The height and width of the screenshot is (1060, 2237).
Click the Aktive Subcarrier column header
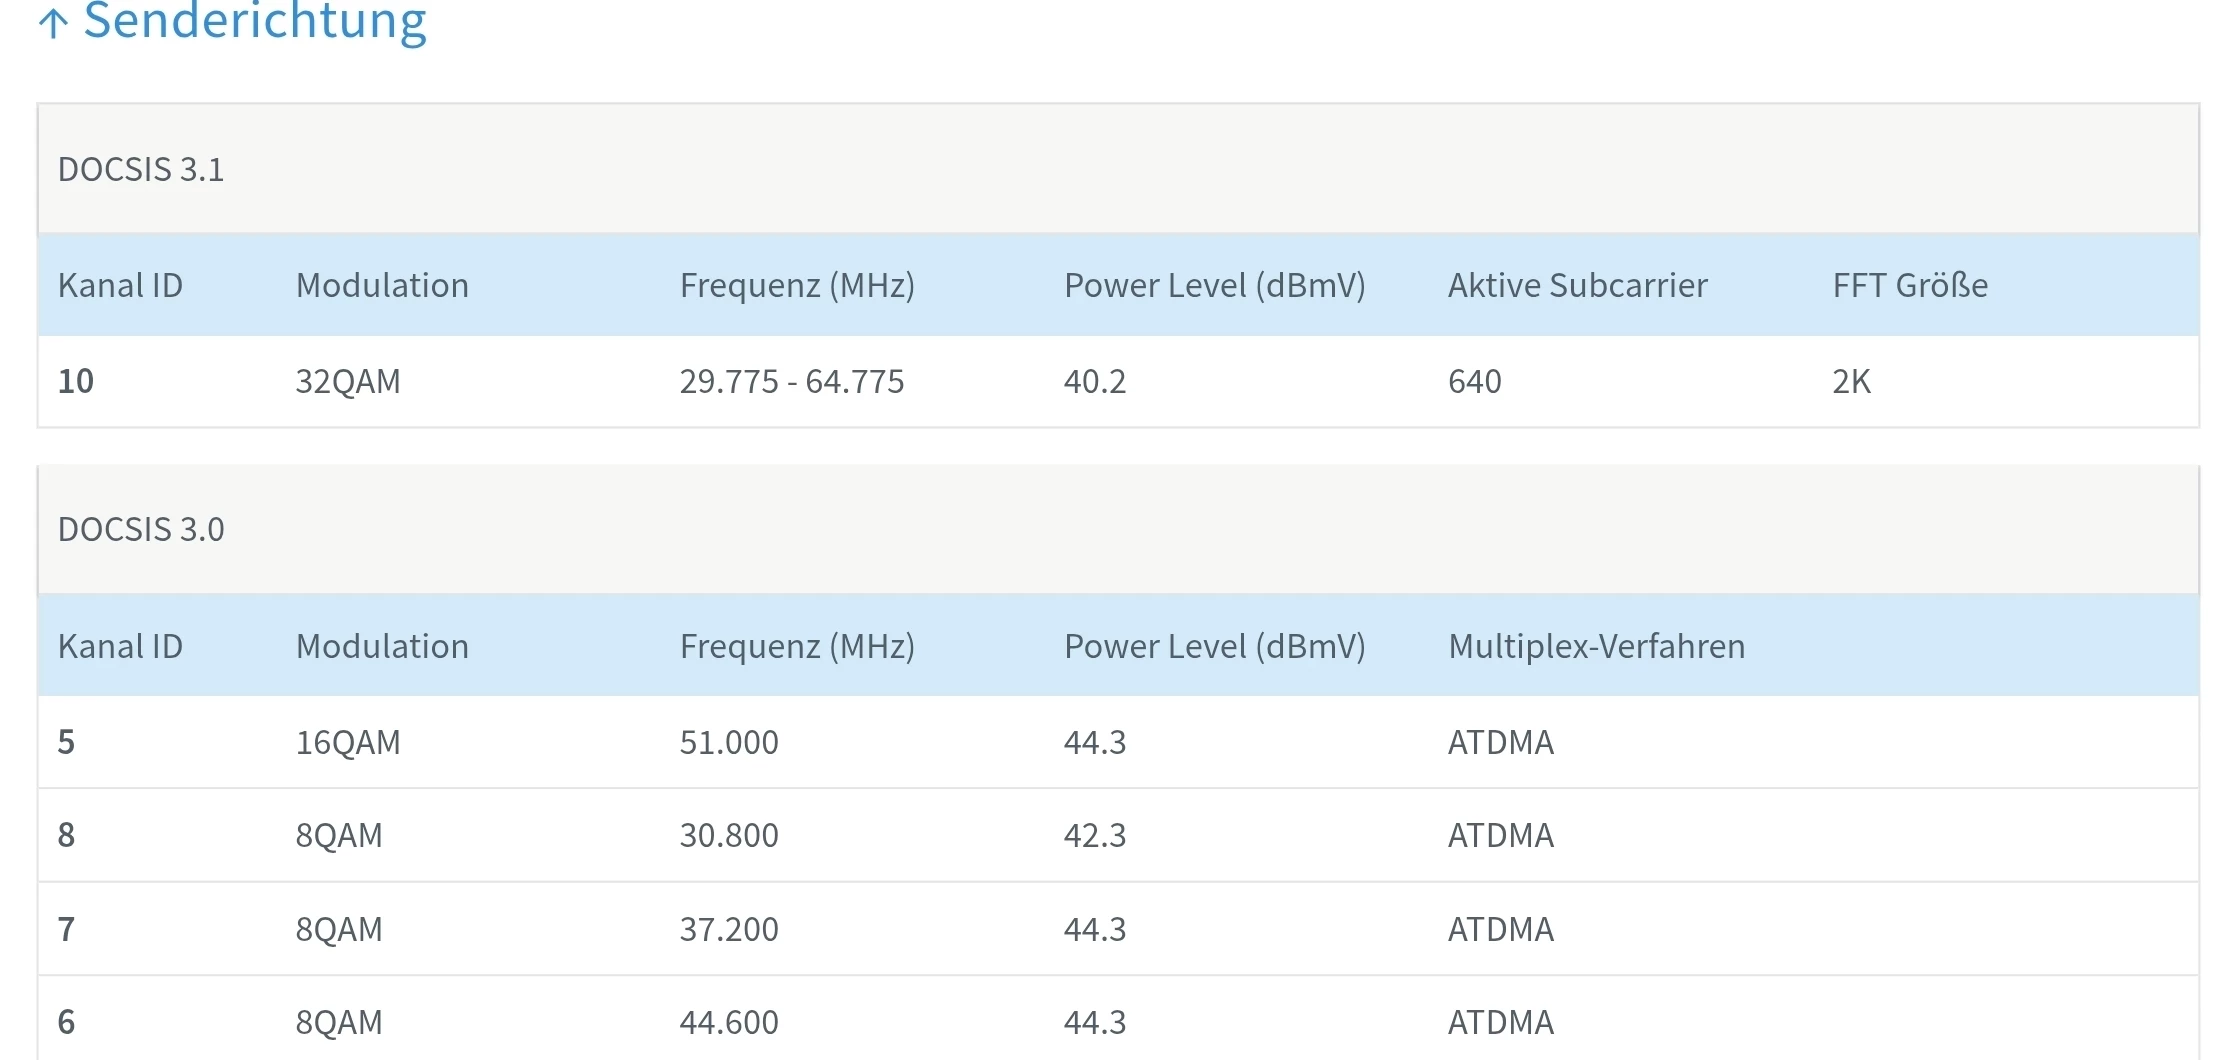pos(1577,286)
